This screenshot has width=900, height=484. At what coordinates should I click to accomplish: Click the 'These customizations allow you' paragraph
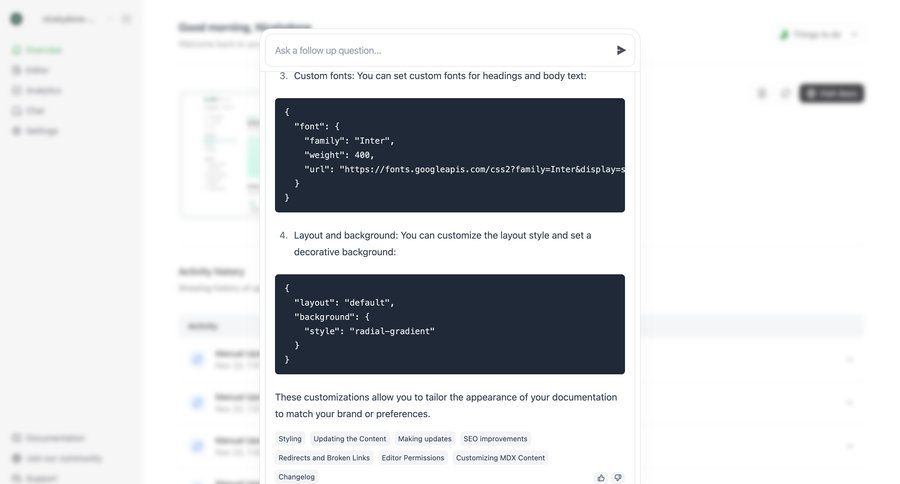[x=446, y=405]
